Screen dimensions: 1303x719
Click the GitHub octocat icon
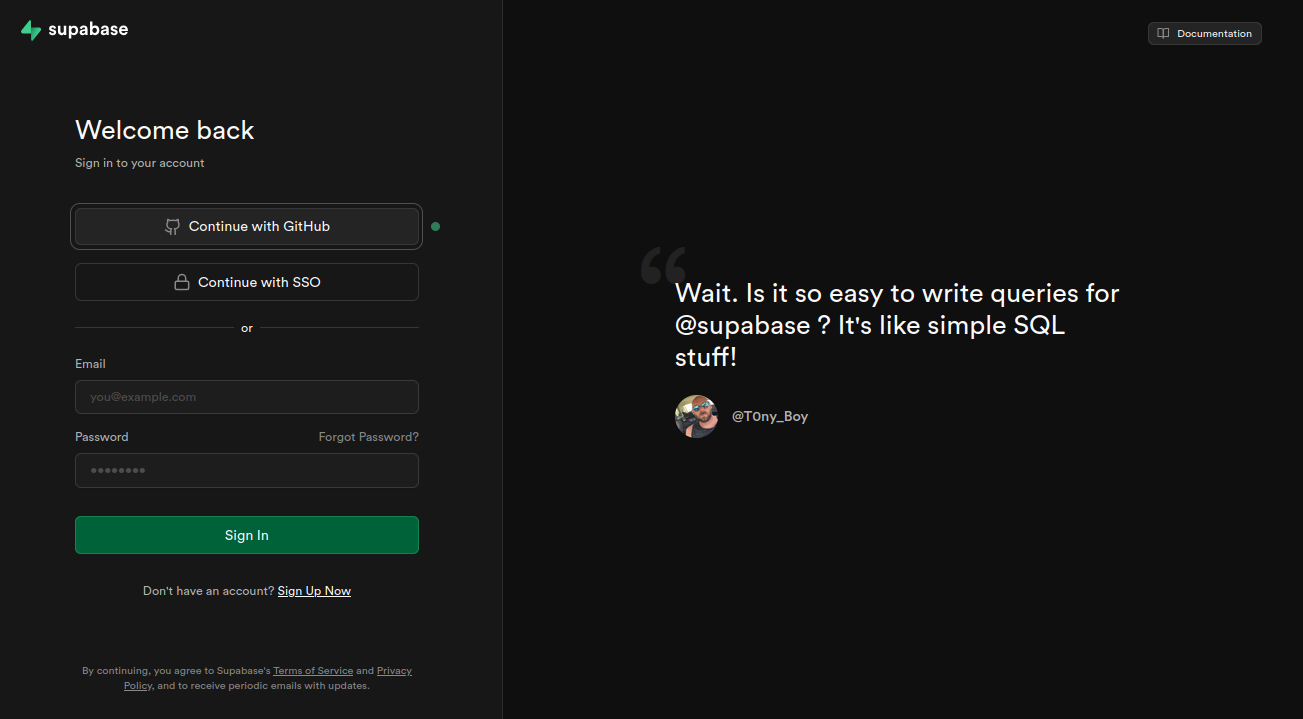click(173, 227)
